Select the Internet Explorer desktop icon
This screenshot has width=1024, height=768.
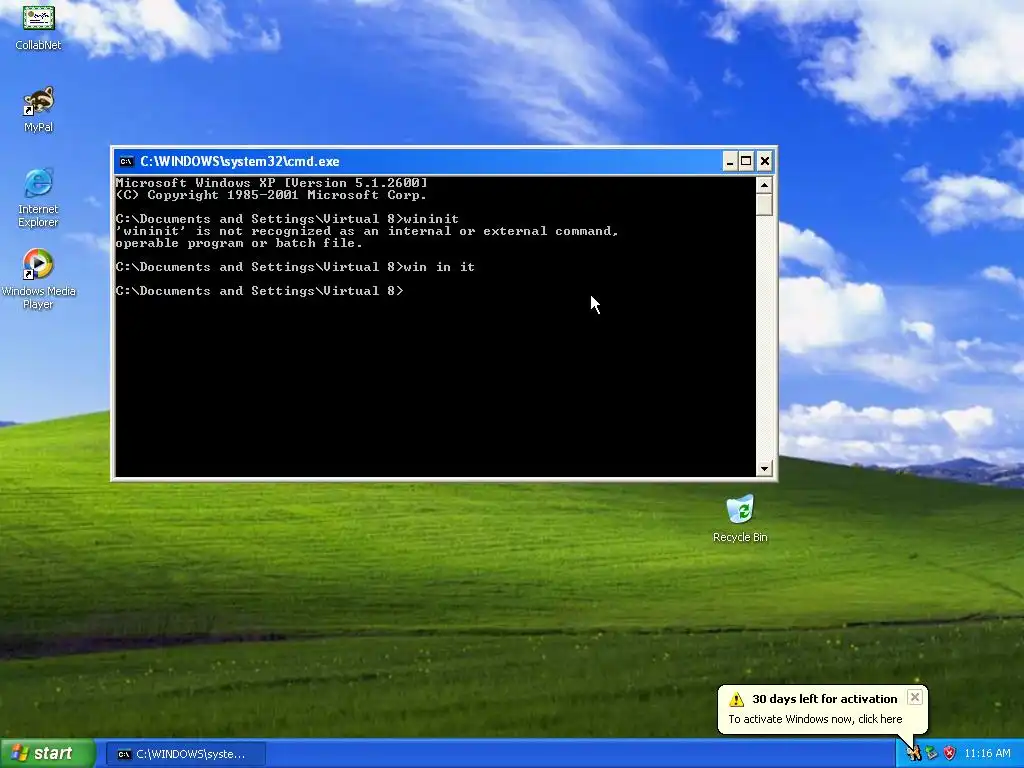(38, 198)
